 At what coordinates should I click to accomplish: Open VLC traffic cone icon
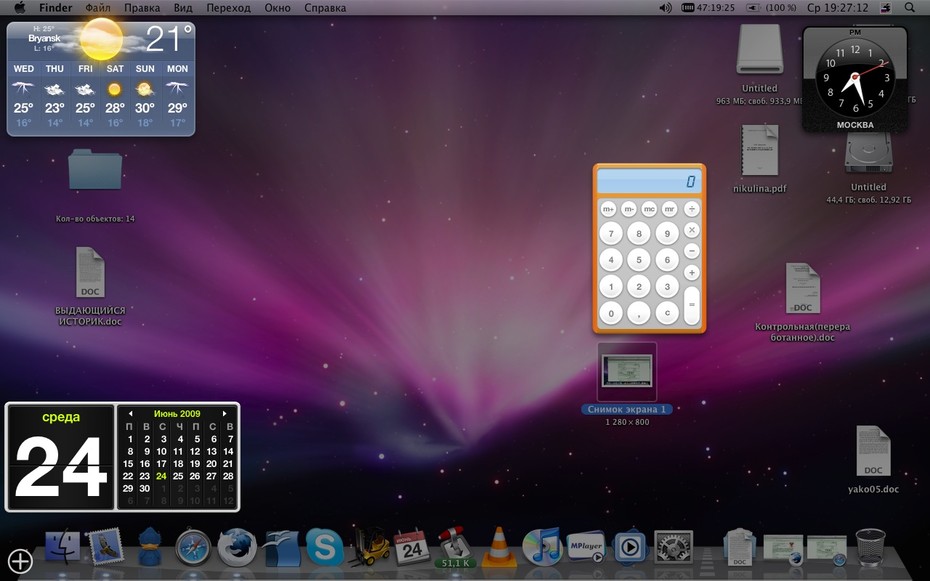(499, 547)
